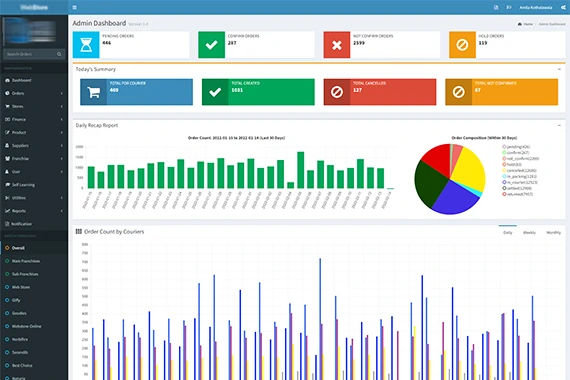Click the search magnifier in Search Orders
Screen dimensions: 570x380
[x=59, y=54]
